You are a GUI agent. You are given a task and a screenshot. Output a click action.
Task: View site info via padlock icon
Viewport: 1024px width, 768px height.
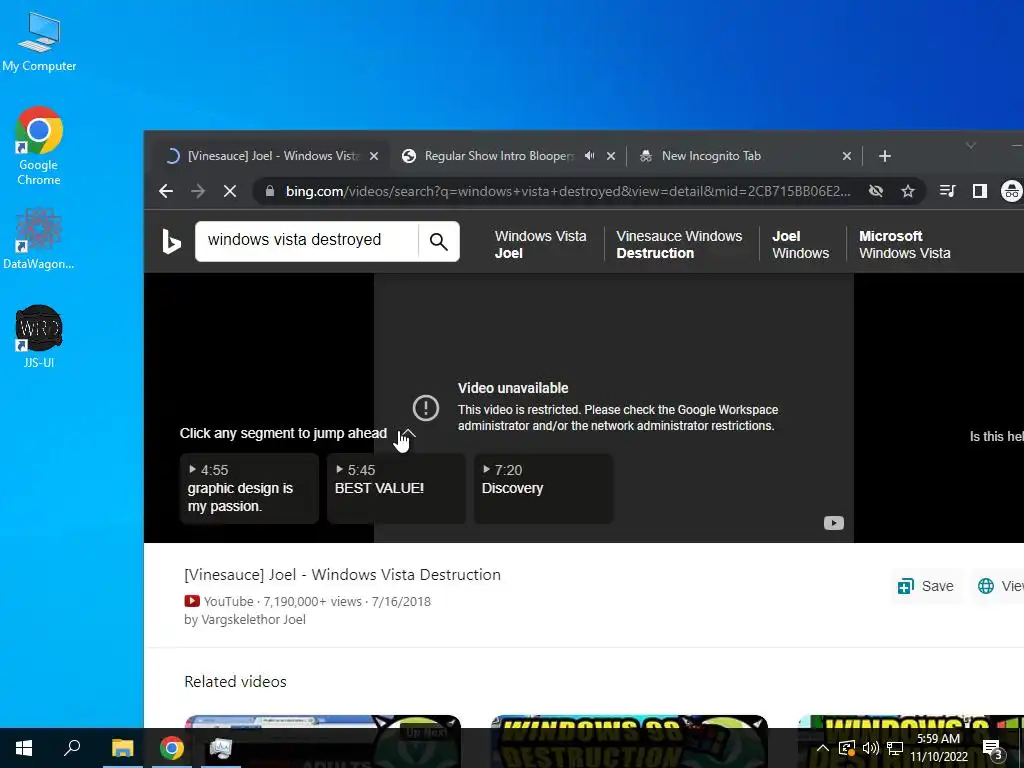click(269, 191)
